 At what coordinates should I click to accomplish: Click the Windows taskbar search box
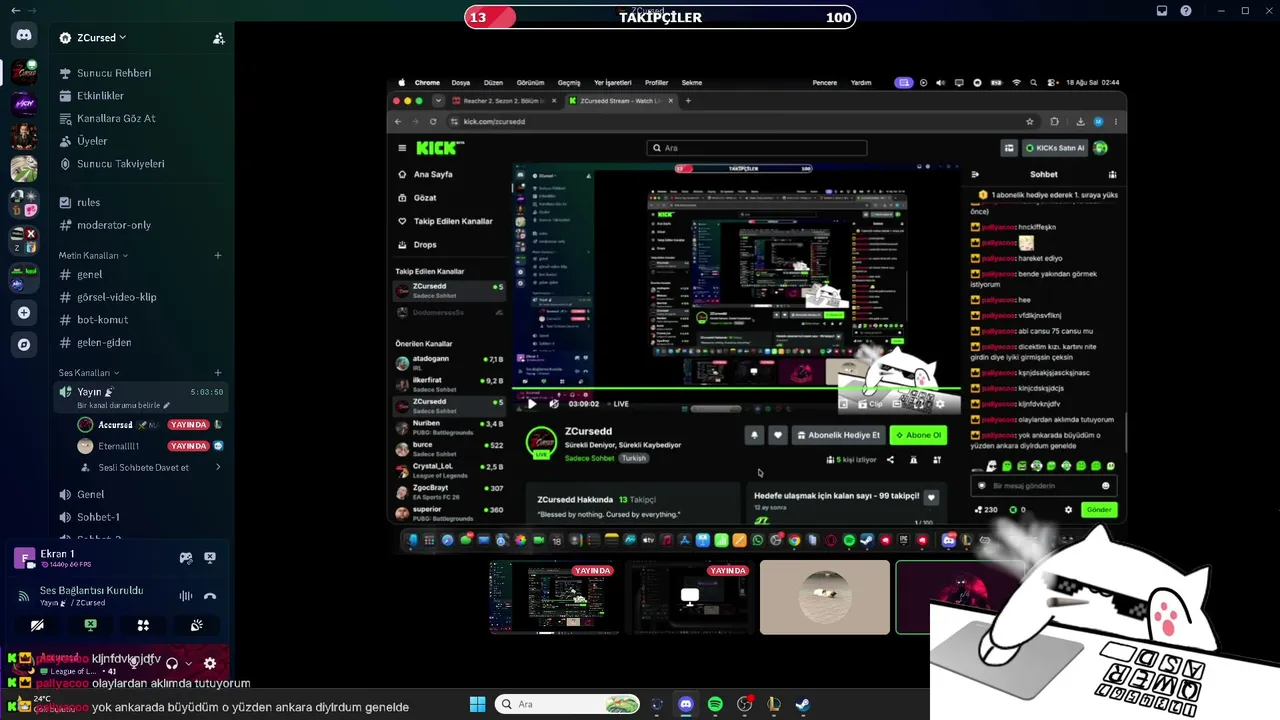tap(567, 704)
